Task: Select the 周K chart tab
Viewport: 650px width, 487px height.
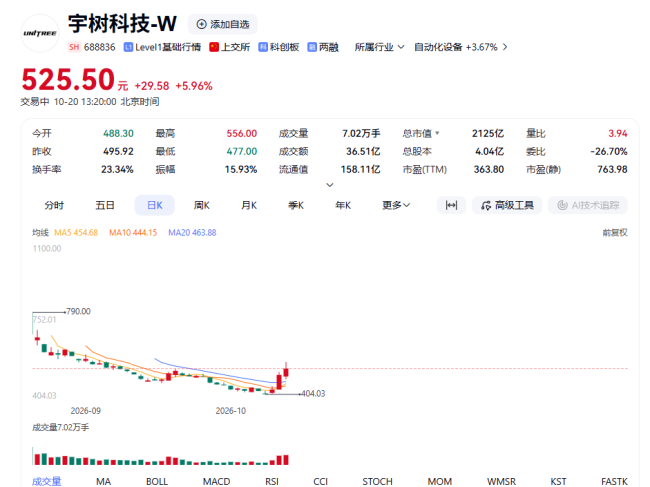Action: pyautogui.click(x=202, y=206)
